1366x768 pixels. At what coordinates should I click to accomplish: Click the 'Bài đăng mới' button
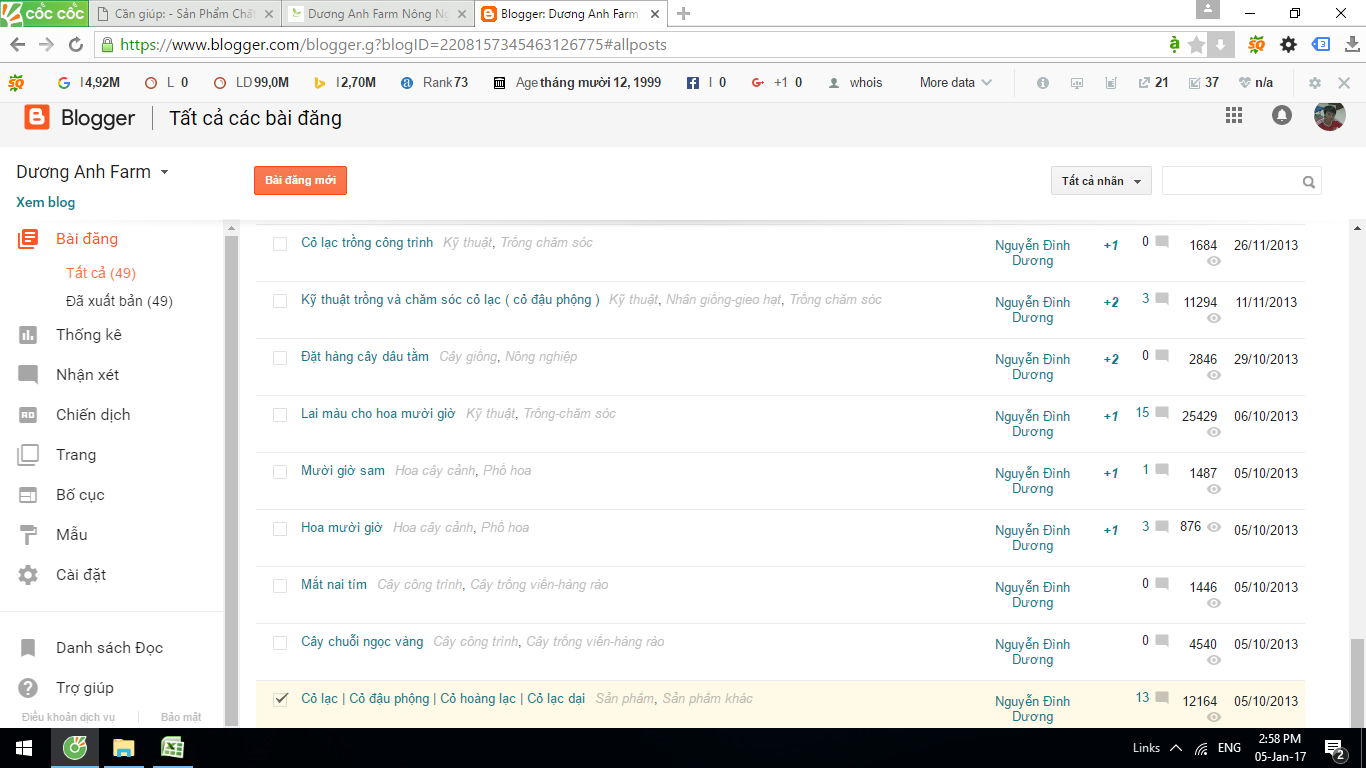point(300,181)
